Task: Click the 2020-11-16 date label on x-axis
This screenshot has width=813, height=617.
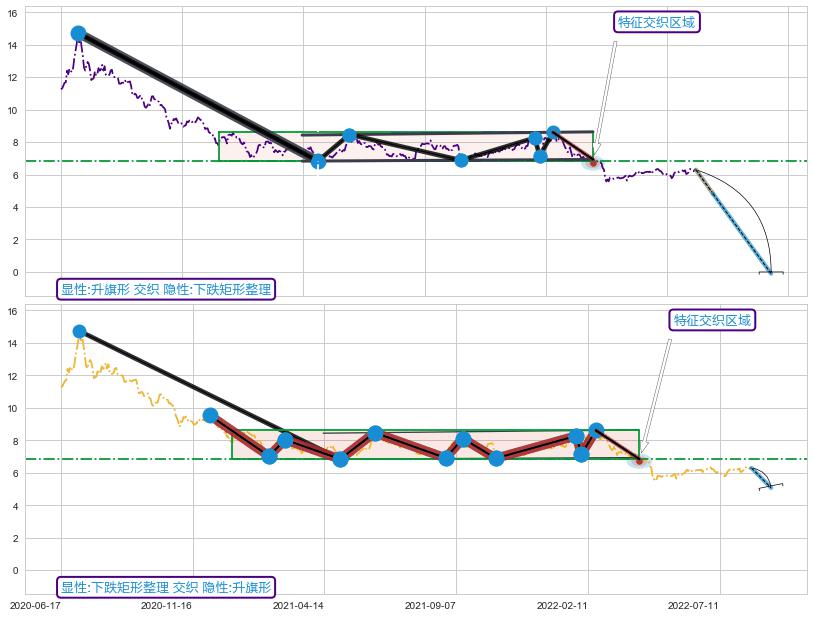Action: (x=166, y=605)
